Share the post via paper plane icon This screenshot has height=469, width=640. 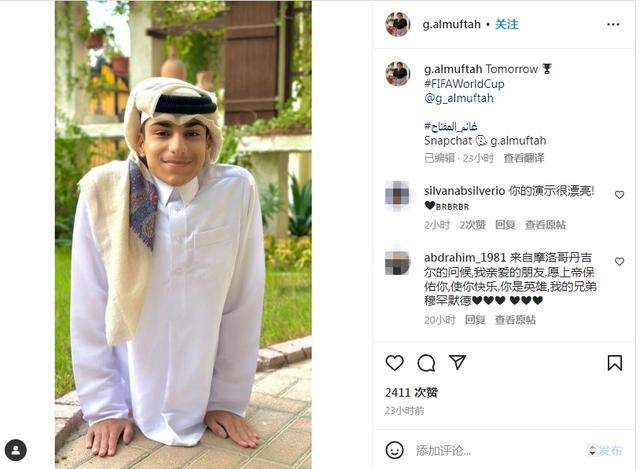(x=458, y=362)
